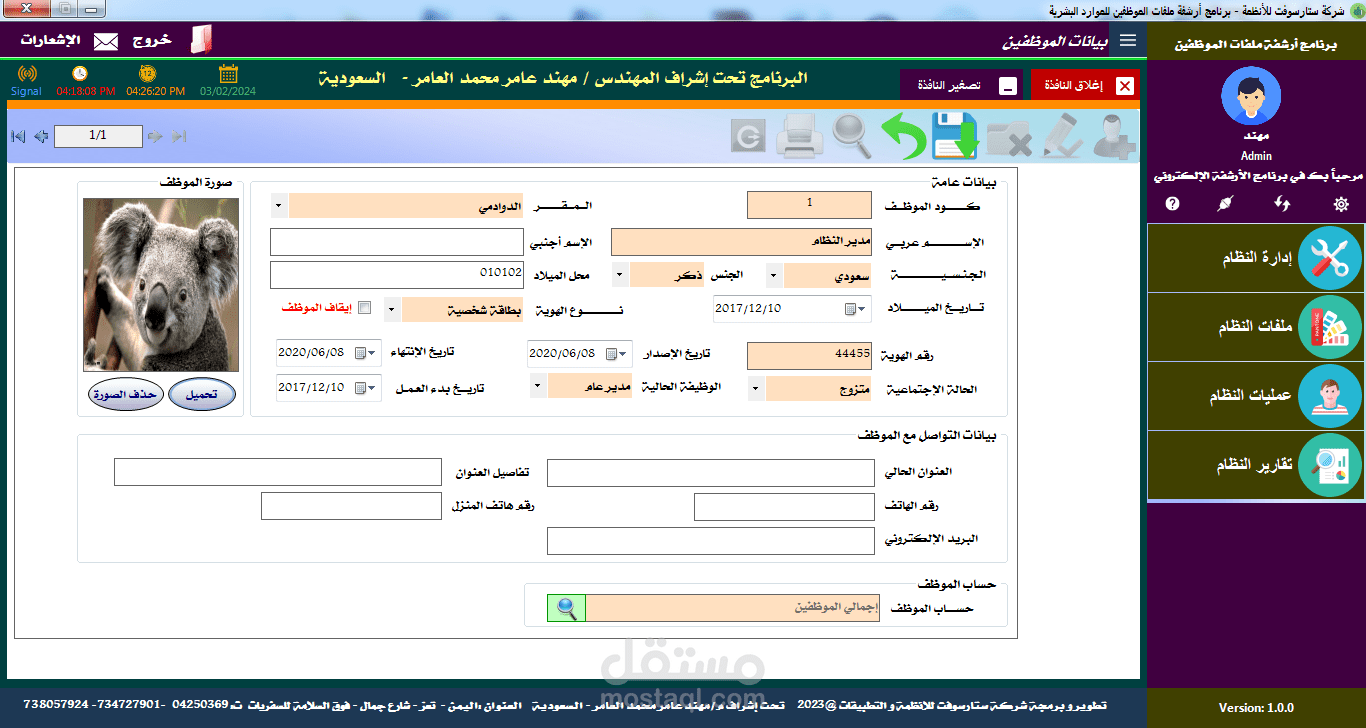Go to first record
The image size is (1366, 728).
18,136
